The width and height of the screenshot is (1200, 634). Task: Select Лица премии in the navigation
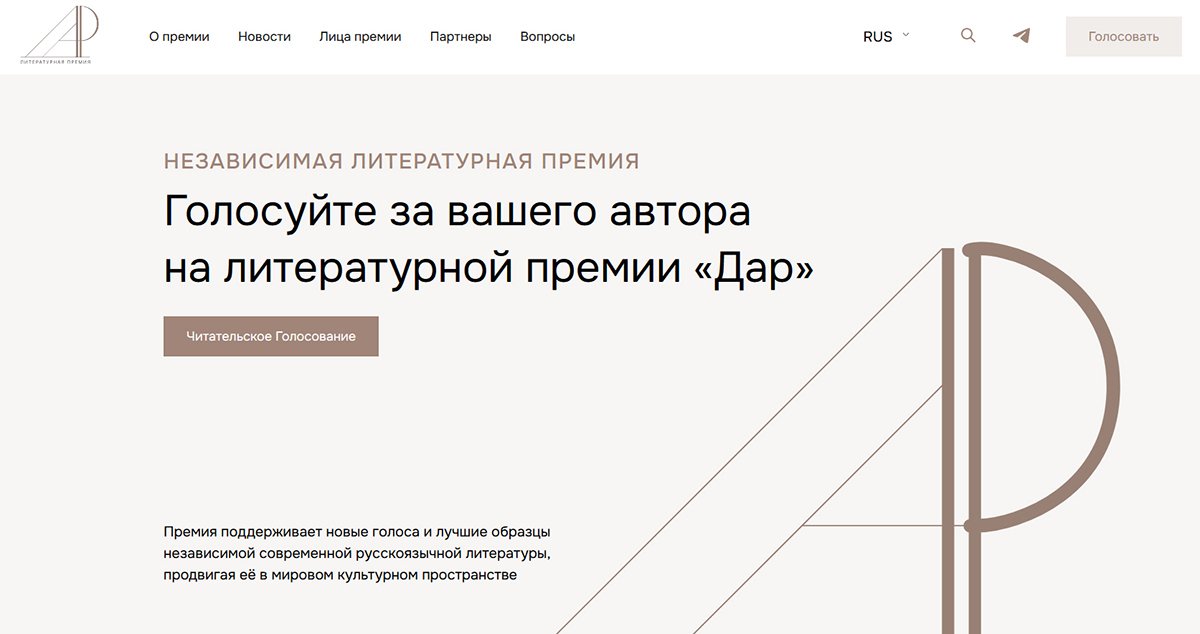[x=358, y=36]
